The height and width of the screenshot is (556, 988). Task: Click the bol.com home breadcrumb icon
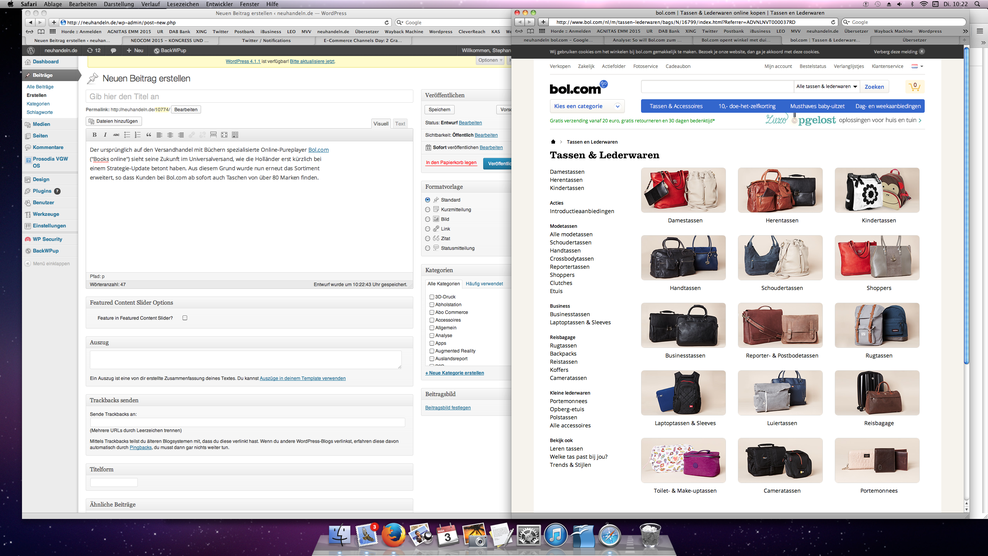pos(553,142)
